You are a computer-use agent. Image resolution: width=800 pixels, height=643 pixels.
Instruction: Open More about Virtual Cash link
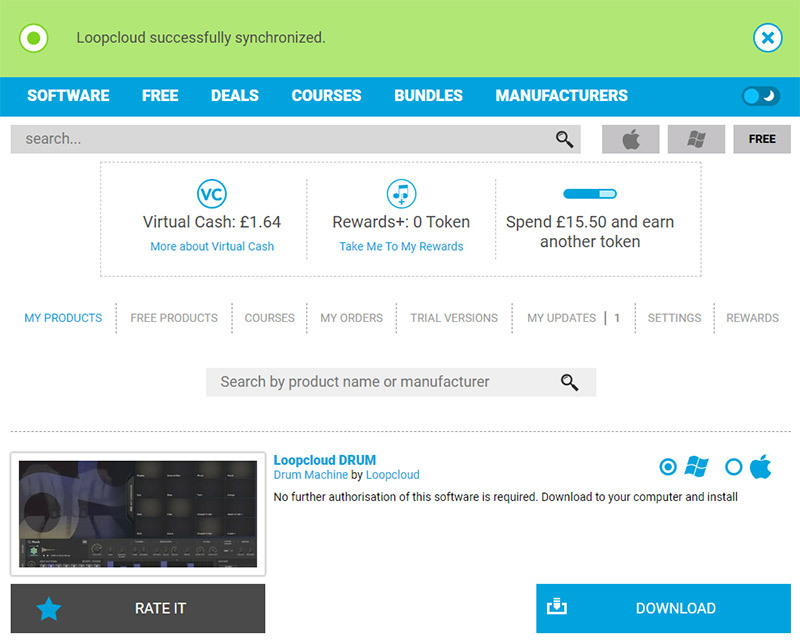pos(212,246)
